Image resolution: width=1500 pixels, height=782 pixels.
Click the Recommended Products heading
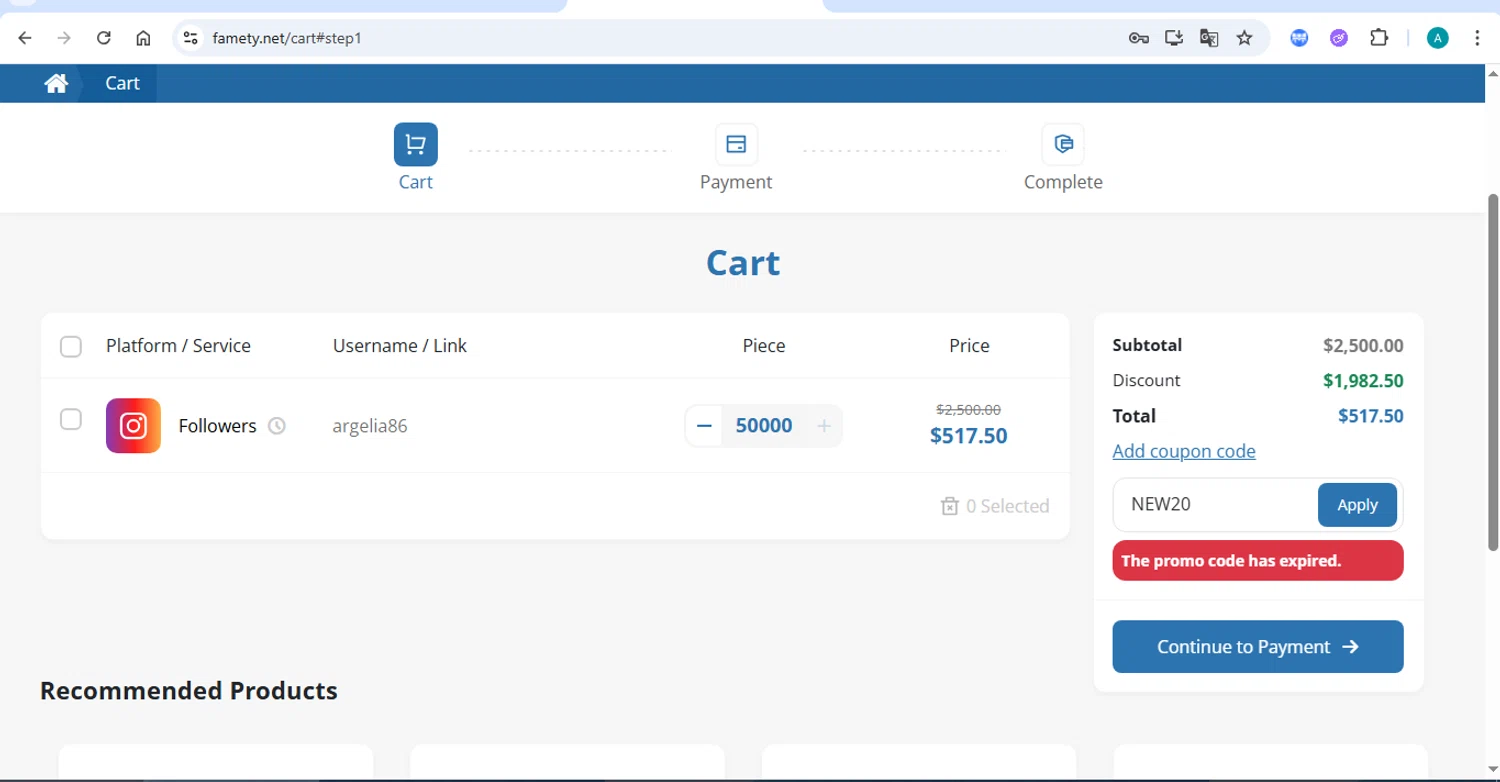(189, 691)
